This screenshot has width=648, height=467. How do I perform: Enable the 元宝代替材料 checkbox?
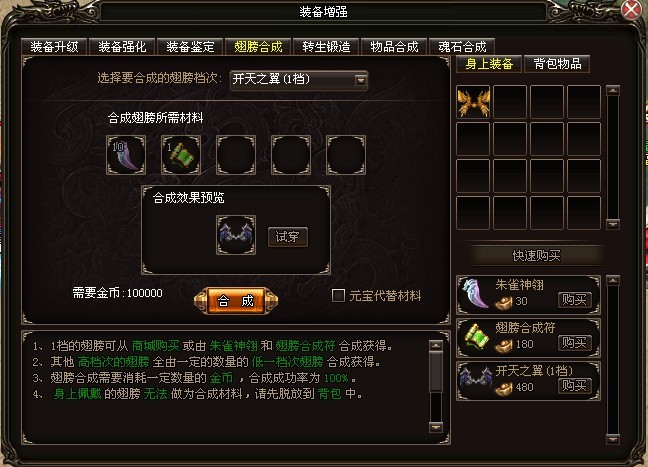338,295
